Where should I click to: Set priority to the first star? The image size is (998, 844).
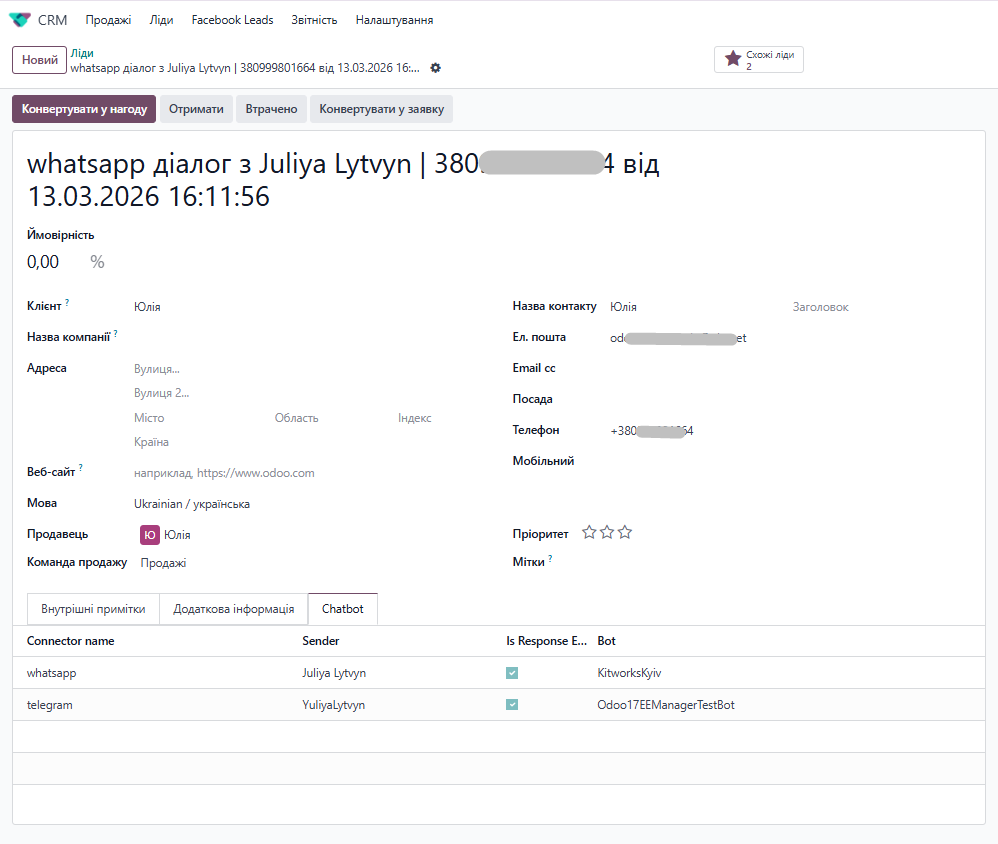(x=589, y=533)
